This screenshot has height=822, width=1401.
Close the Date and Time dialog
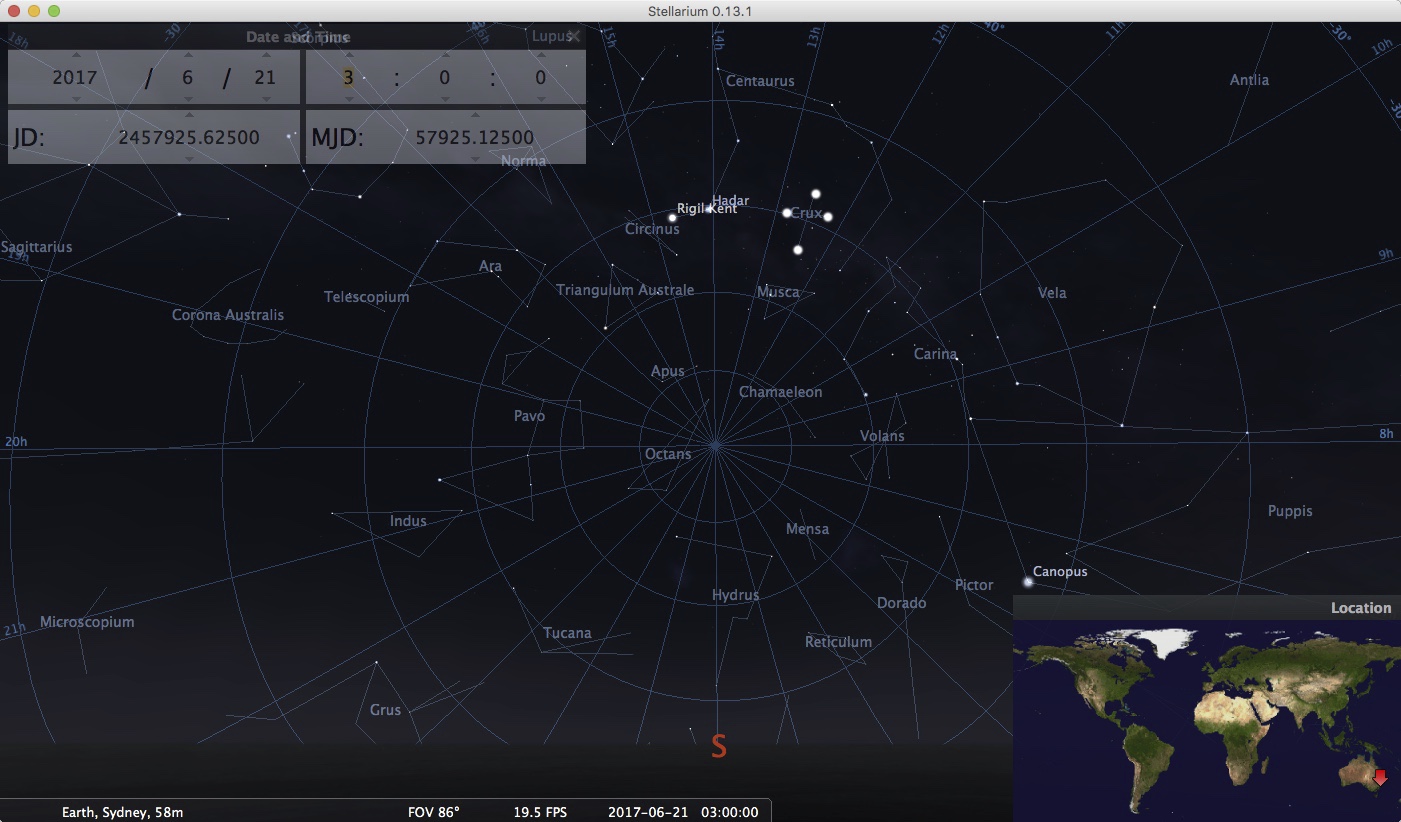pos(573,37)
